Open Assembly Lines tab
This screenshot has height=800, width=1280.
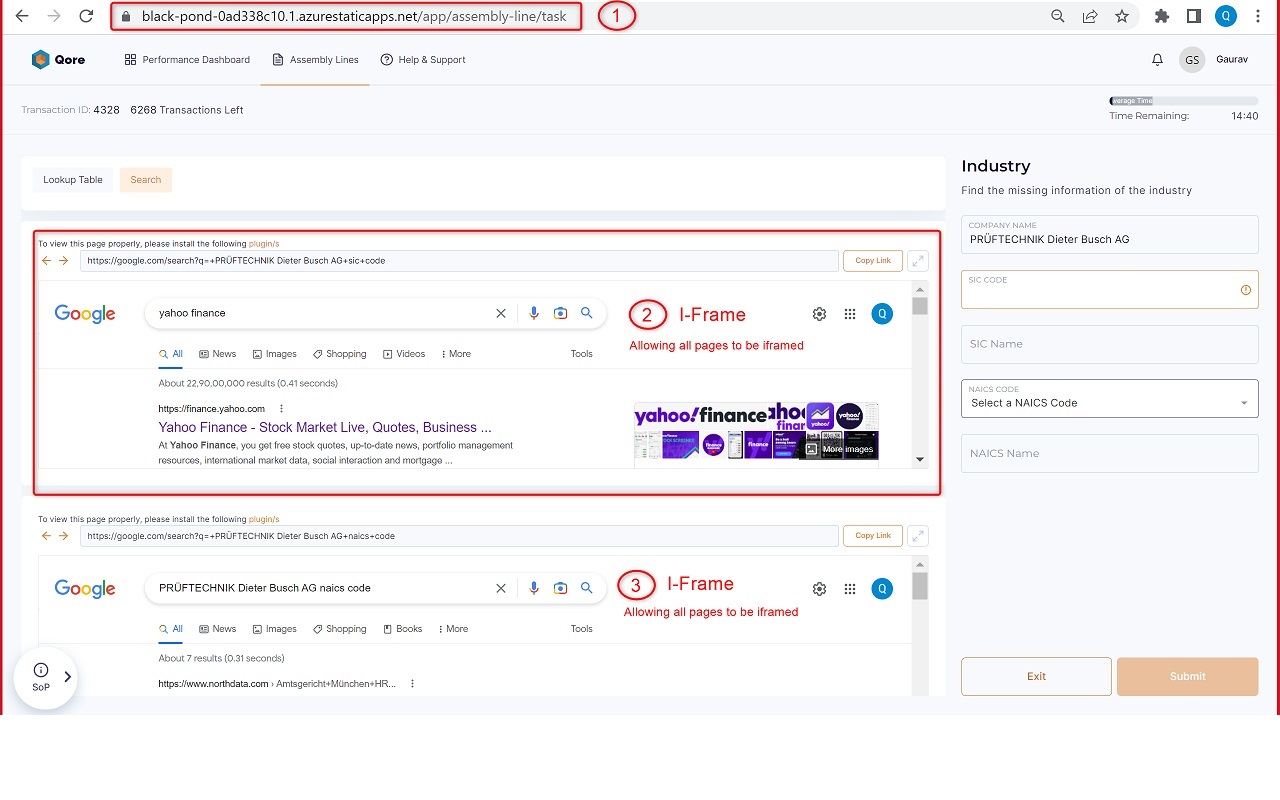coord(315,60)
